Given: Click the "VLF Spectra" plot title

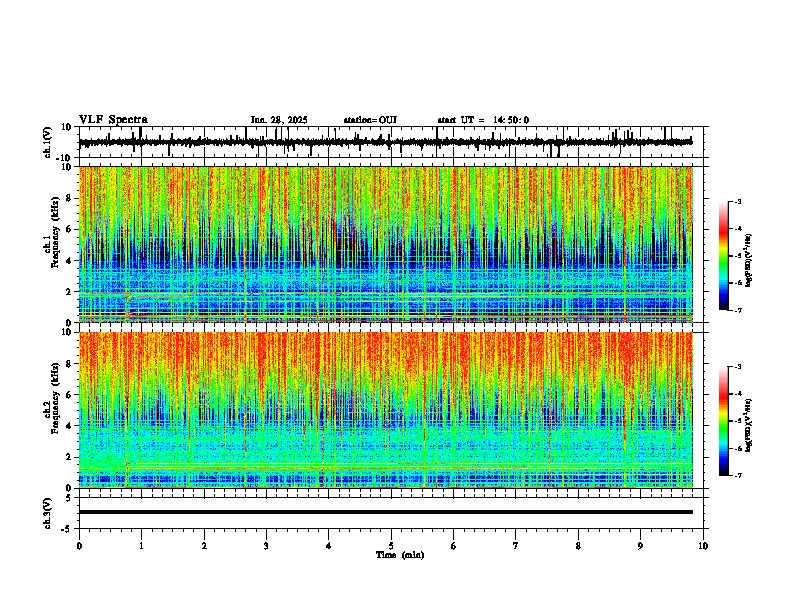Looking at the screenshot, I should coord(113,120).
